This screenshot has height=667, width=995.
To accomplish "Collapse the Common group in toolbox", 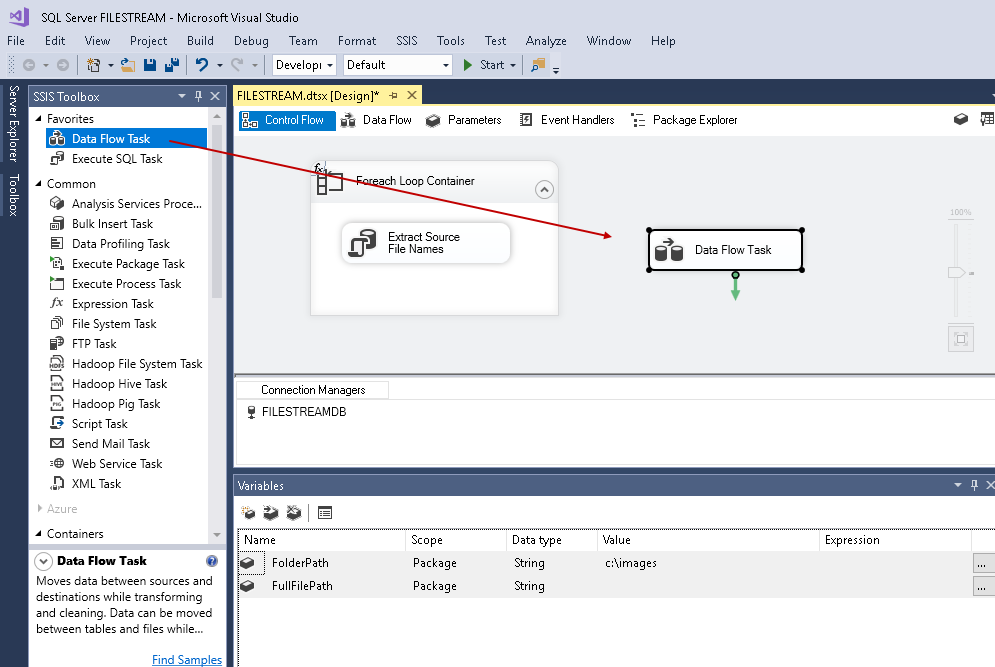I will pyautogui.click(x=39, y=183).
